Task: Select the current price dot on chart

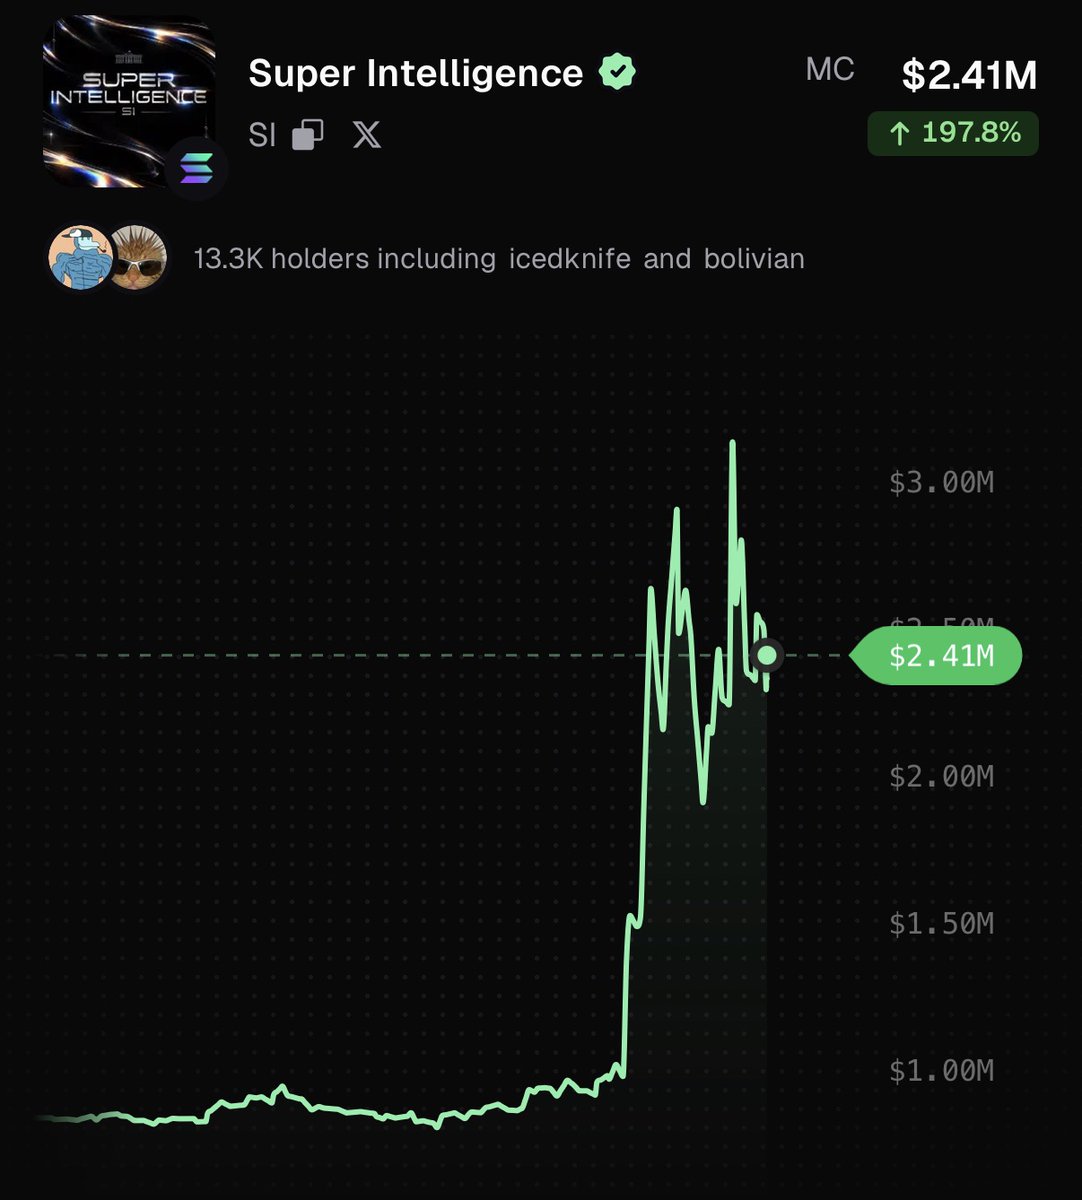Action: 767,655
